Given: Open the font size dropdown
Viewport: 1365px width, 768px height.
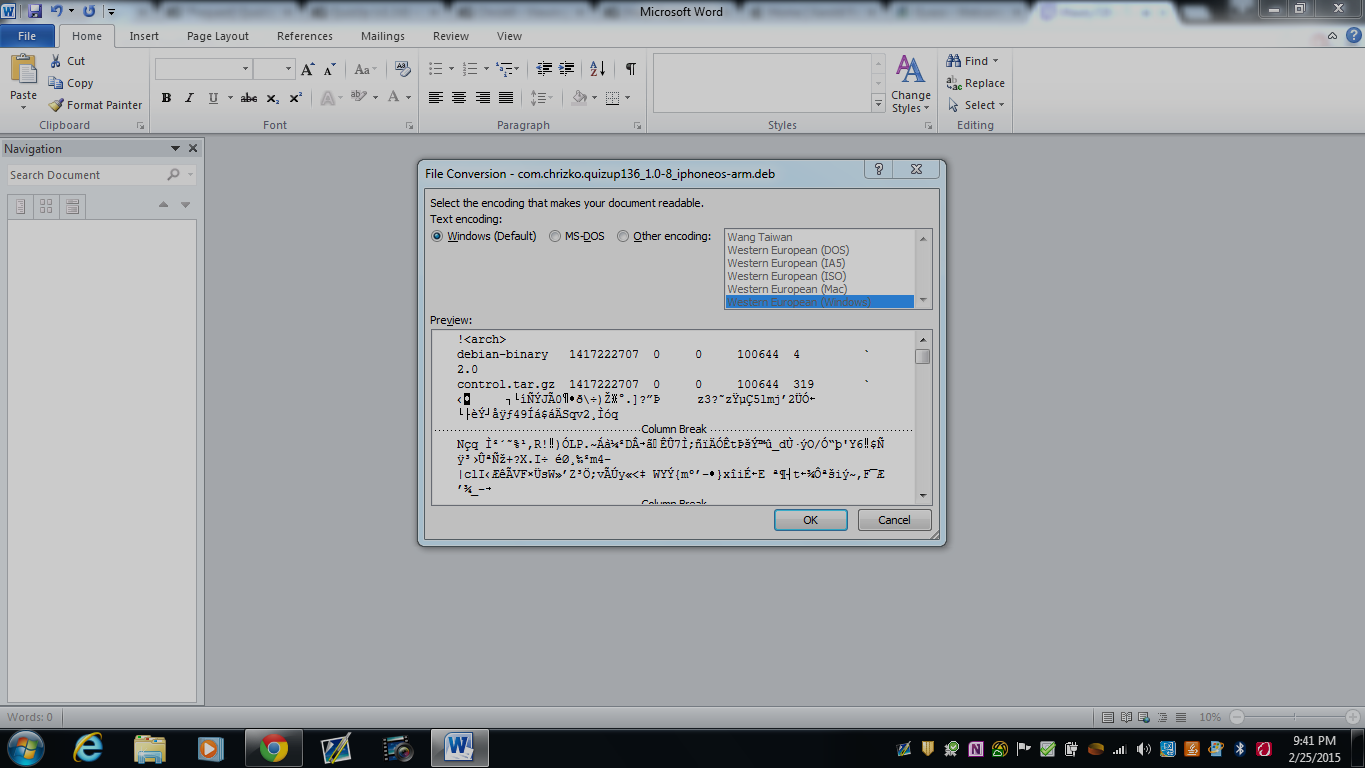Looking at the screenshot, I should [x=289, y=69].
